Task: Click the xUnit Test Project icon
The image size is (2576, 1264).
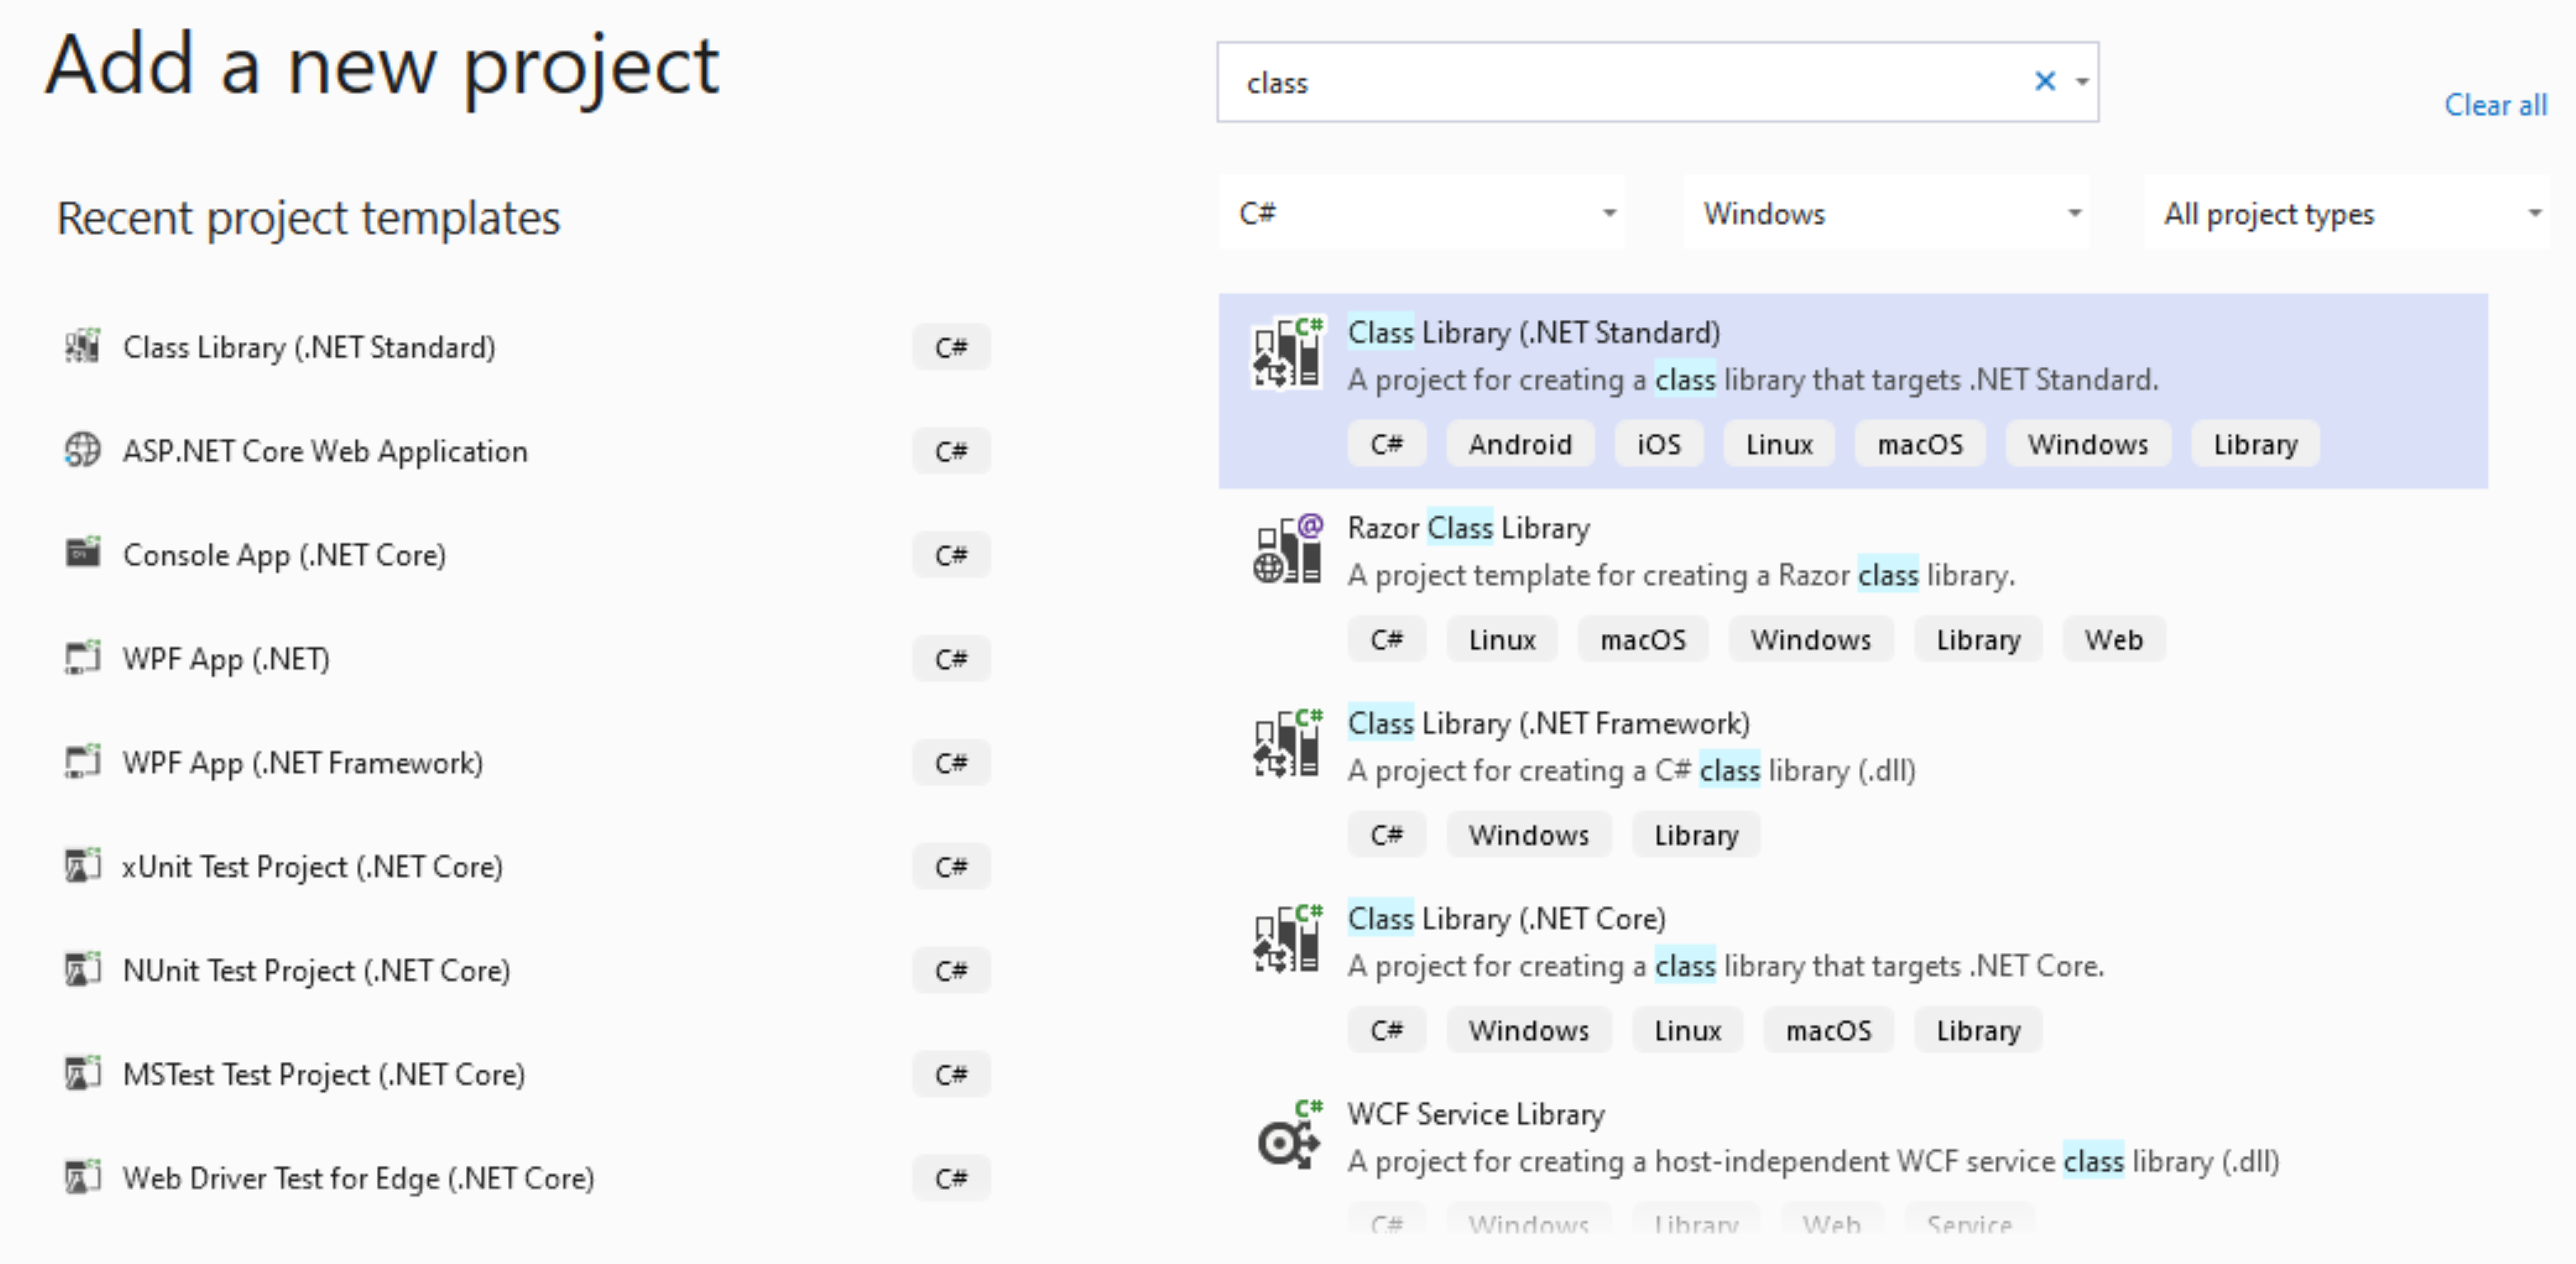Action: click(82, 865)
